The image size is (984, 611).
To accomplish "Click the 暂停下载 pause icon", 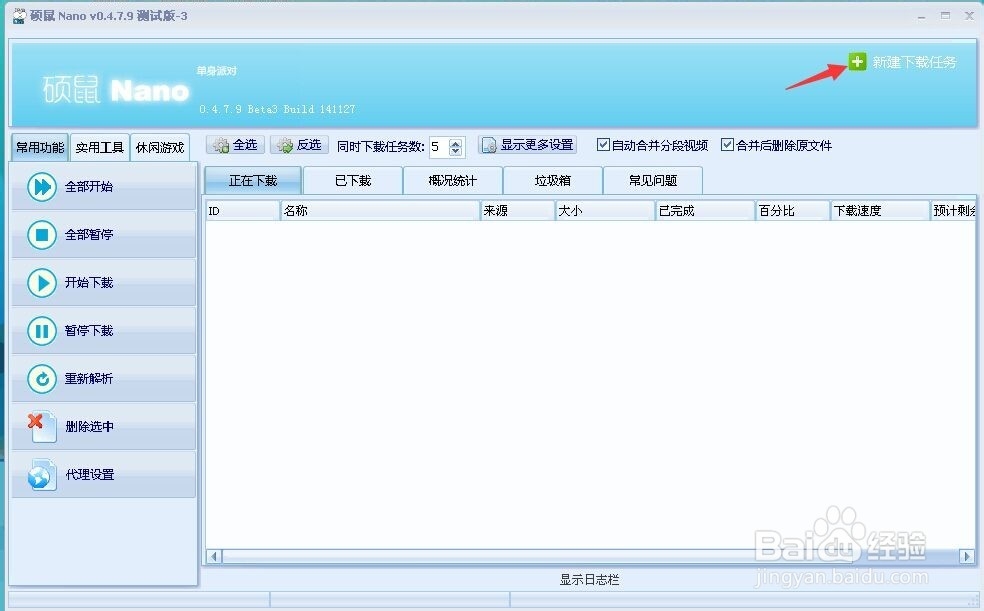I will 42,331.
